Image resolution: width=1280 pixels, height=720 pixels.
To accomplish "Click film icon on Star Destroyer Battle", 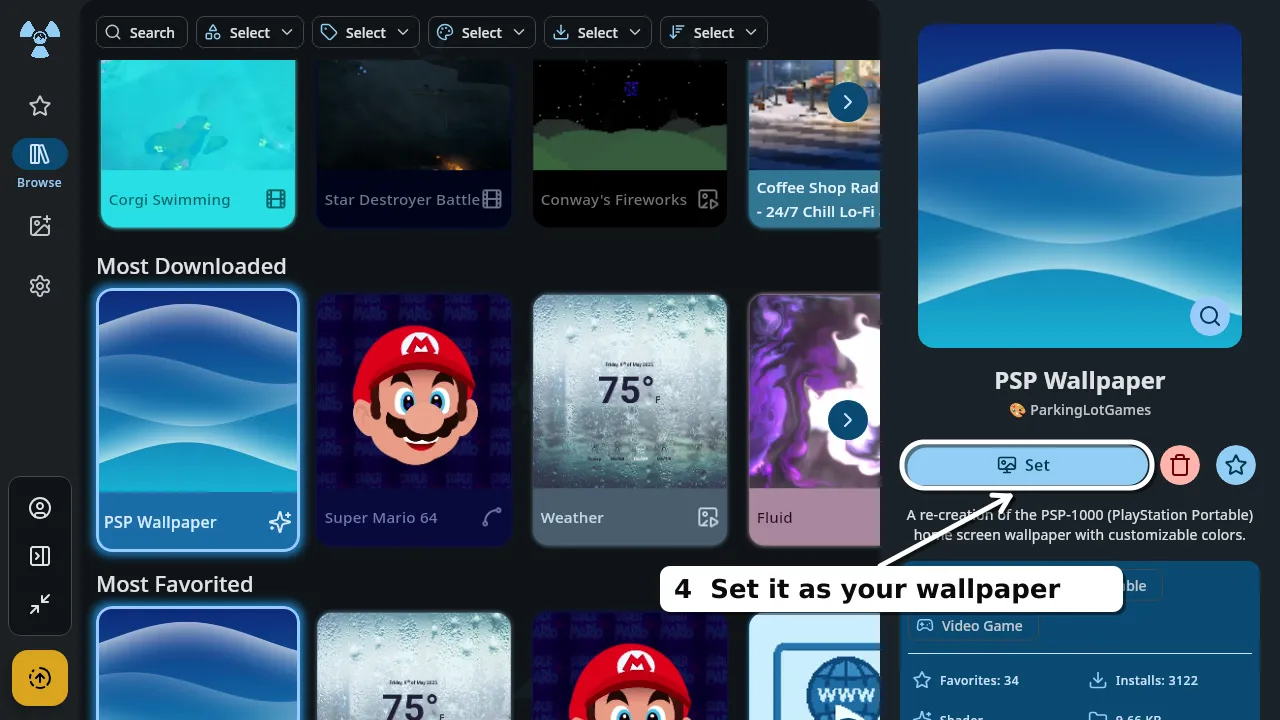I will (492, 199).
